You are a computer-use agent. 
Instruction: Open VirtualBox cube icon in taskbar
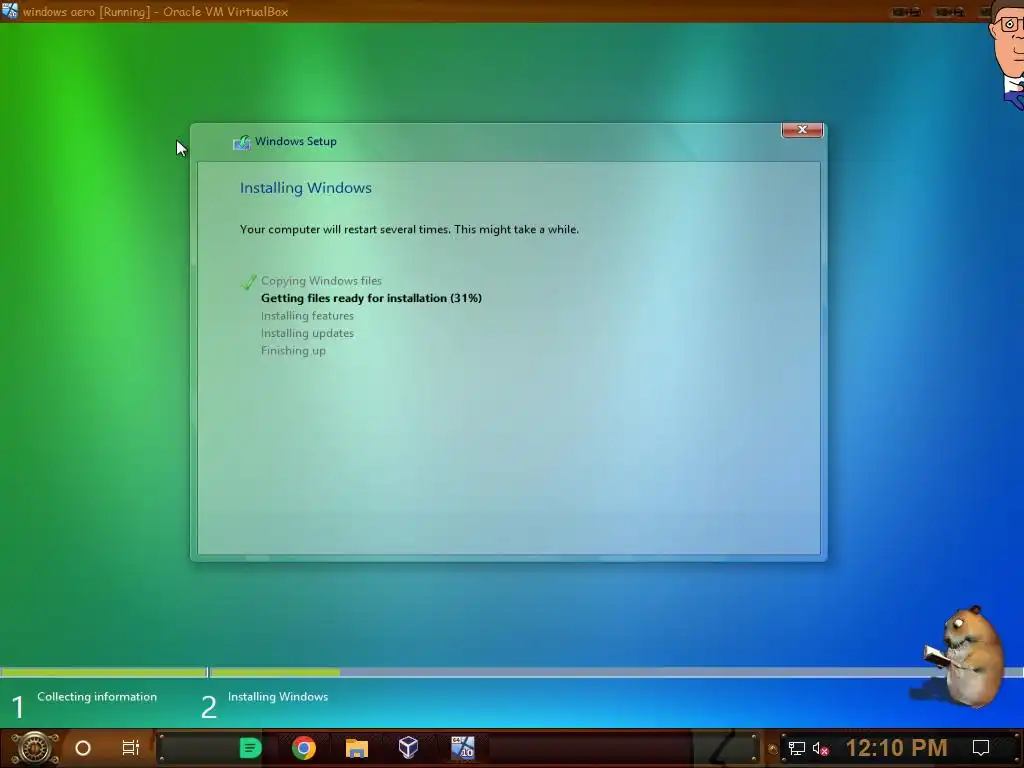tap(408, 748)
